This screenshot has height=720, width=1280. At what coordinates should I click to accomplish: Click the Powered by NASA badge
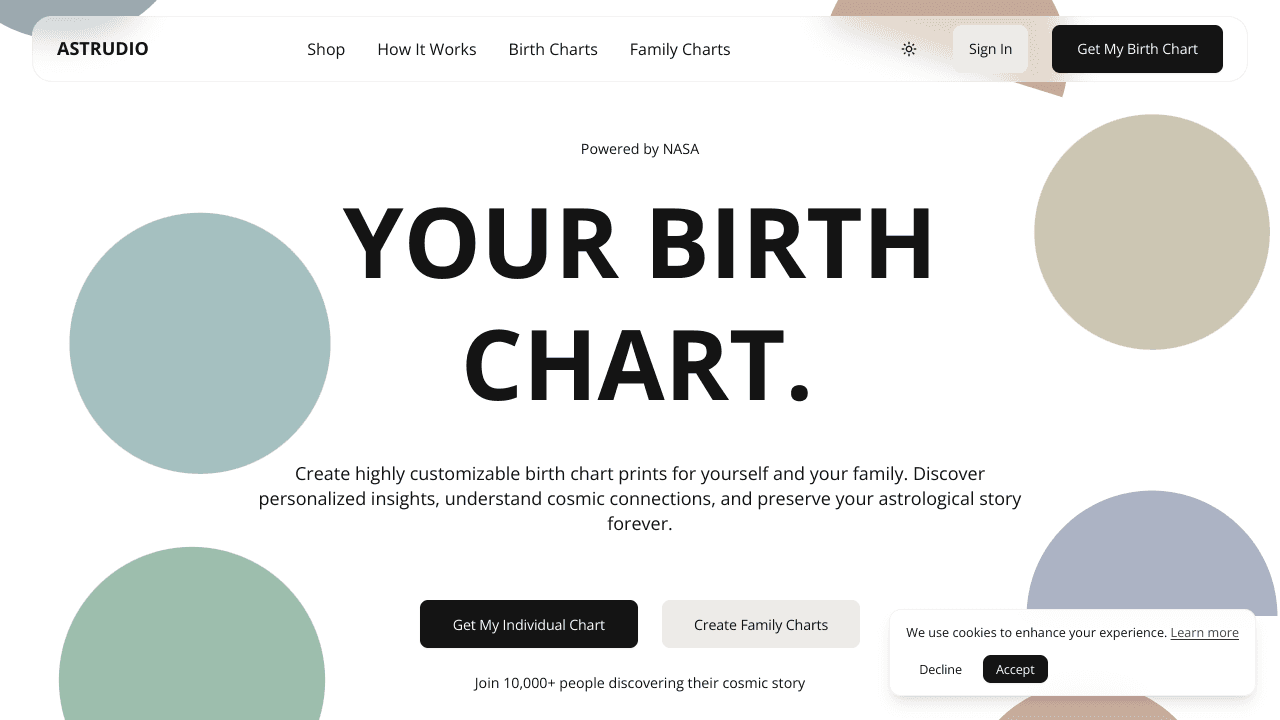[640, 148]
